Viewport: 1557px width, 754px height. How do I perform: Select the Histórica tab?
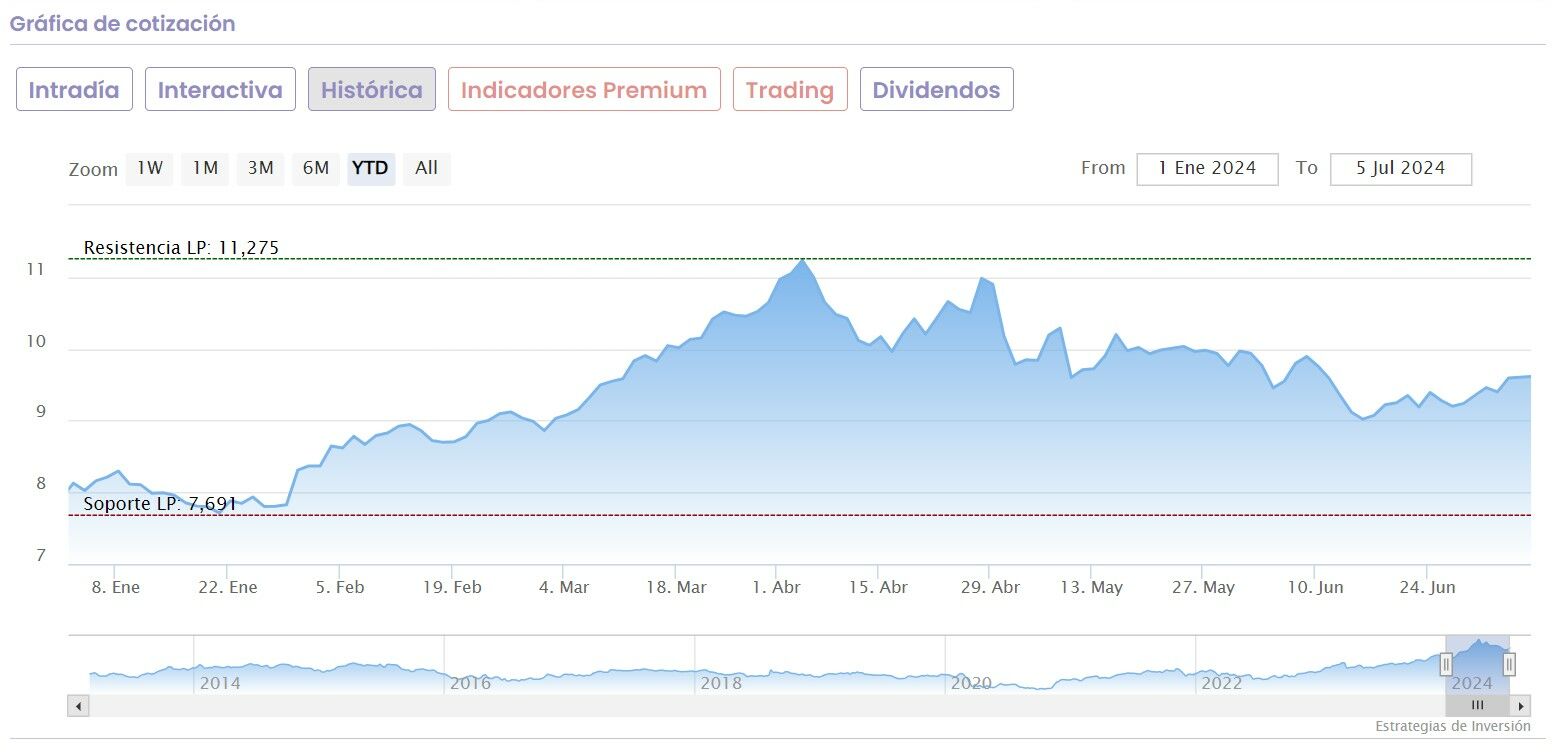[x=372, y=90]
